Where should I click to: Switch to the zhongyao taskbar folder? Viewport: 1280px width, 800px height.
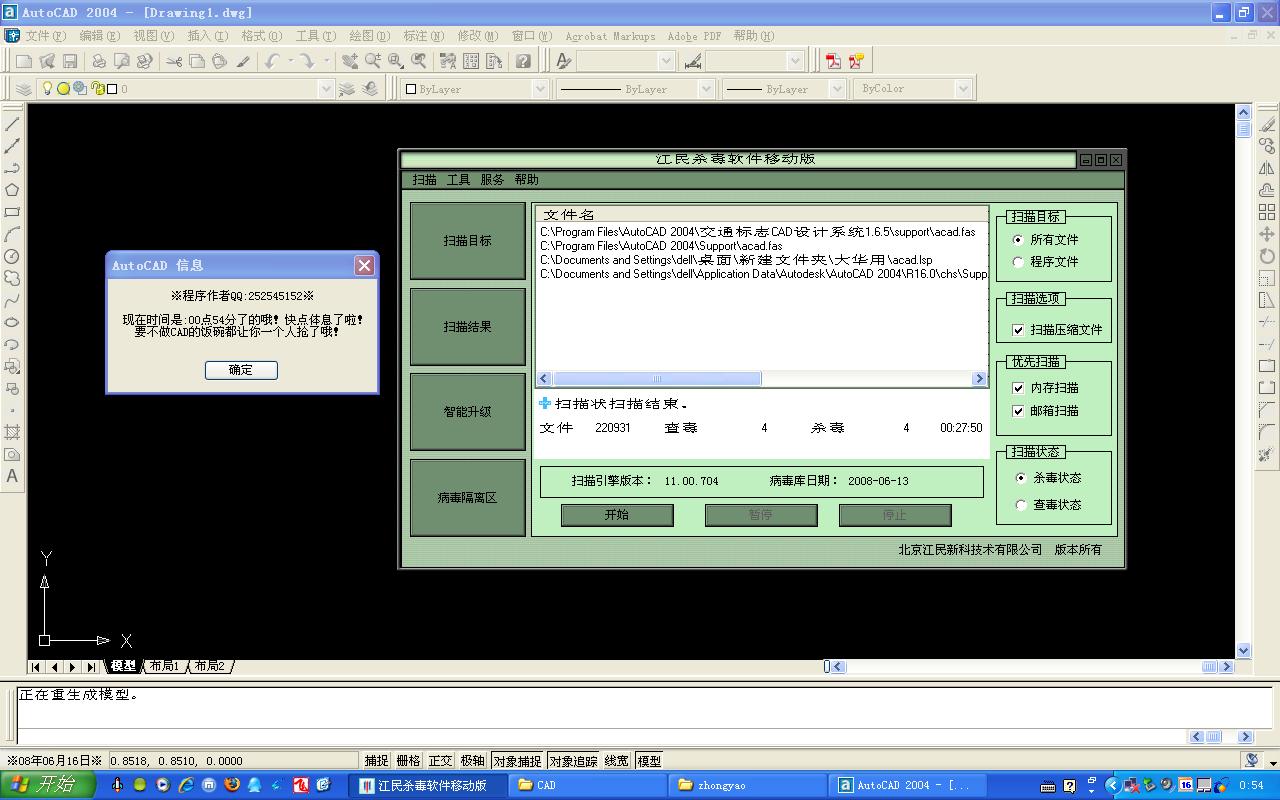pyautogui.click(x=746, y=785)
